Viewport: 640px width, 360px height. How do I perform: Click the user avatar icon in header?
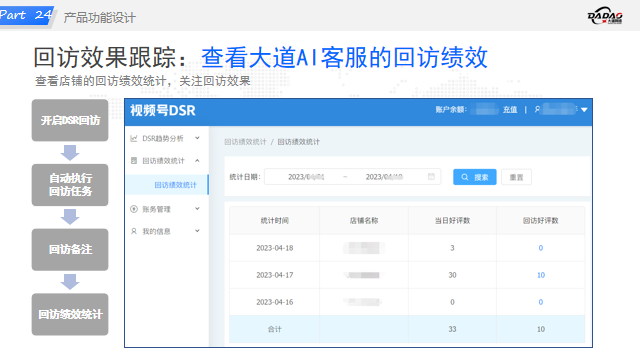(537, 109)
